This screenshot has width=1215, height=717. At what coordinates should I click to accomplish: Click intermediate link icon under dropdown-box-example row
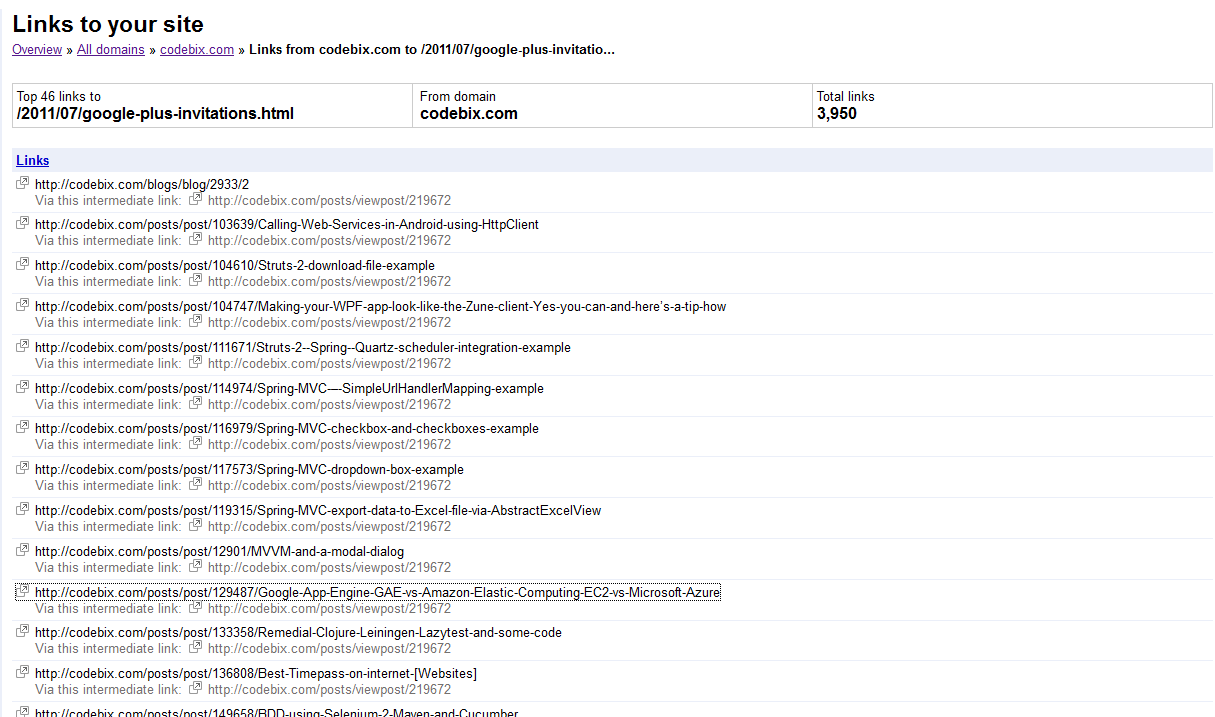(196, 485)
